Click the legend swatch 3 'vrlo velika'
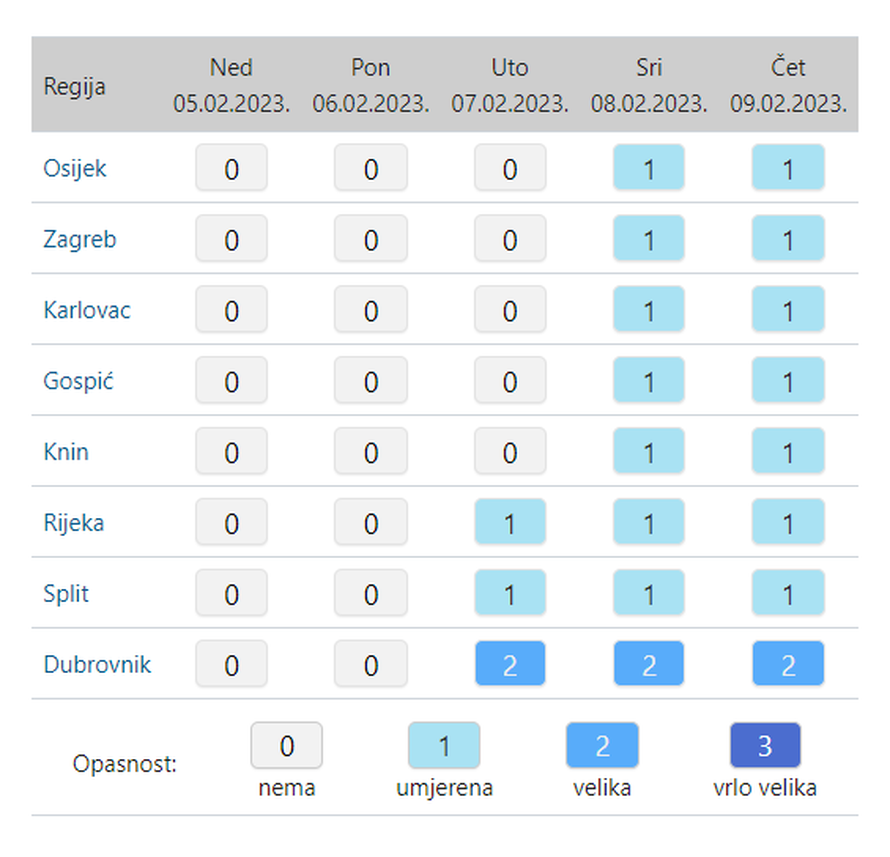 (765, 745)
